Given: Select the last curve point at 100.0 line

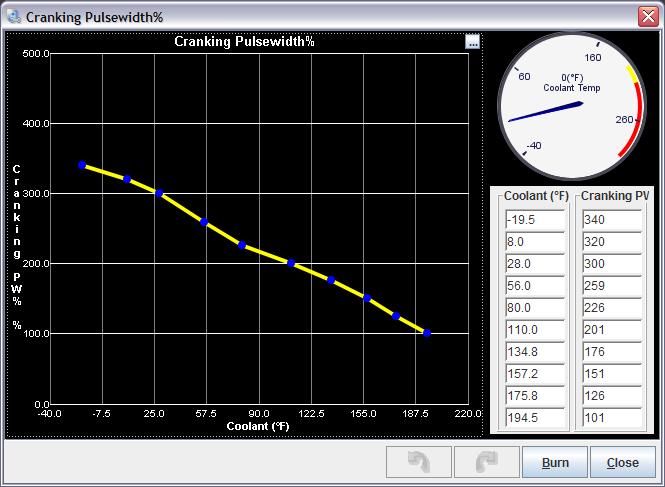Looking at the screenshot, I should [x=427, y=333].
